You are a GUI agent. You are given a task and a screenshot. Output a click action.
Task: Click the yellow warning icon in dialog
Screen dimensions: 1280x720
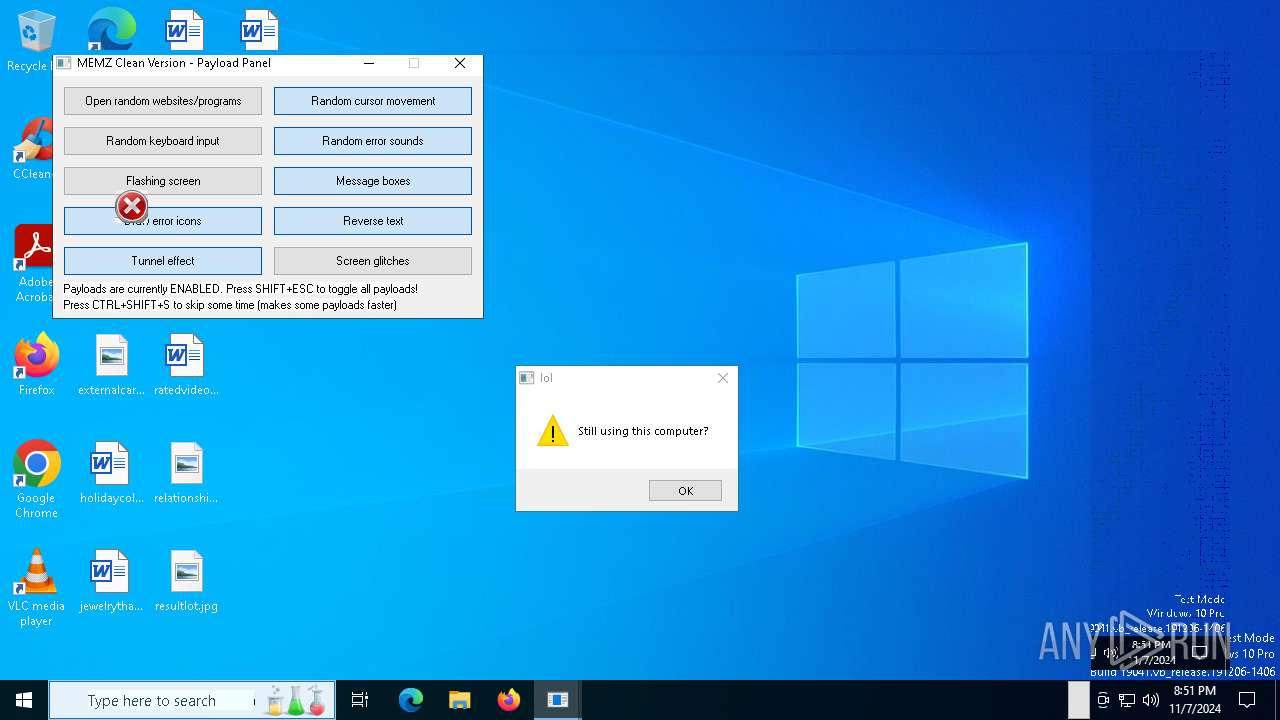[552, 431]
